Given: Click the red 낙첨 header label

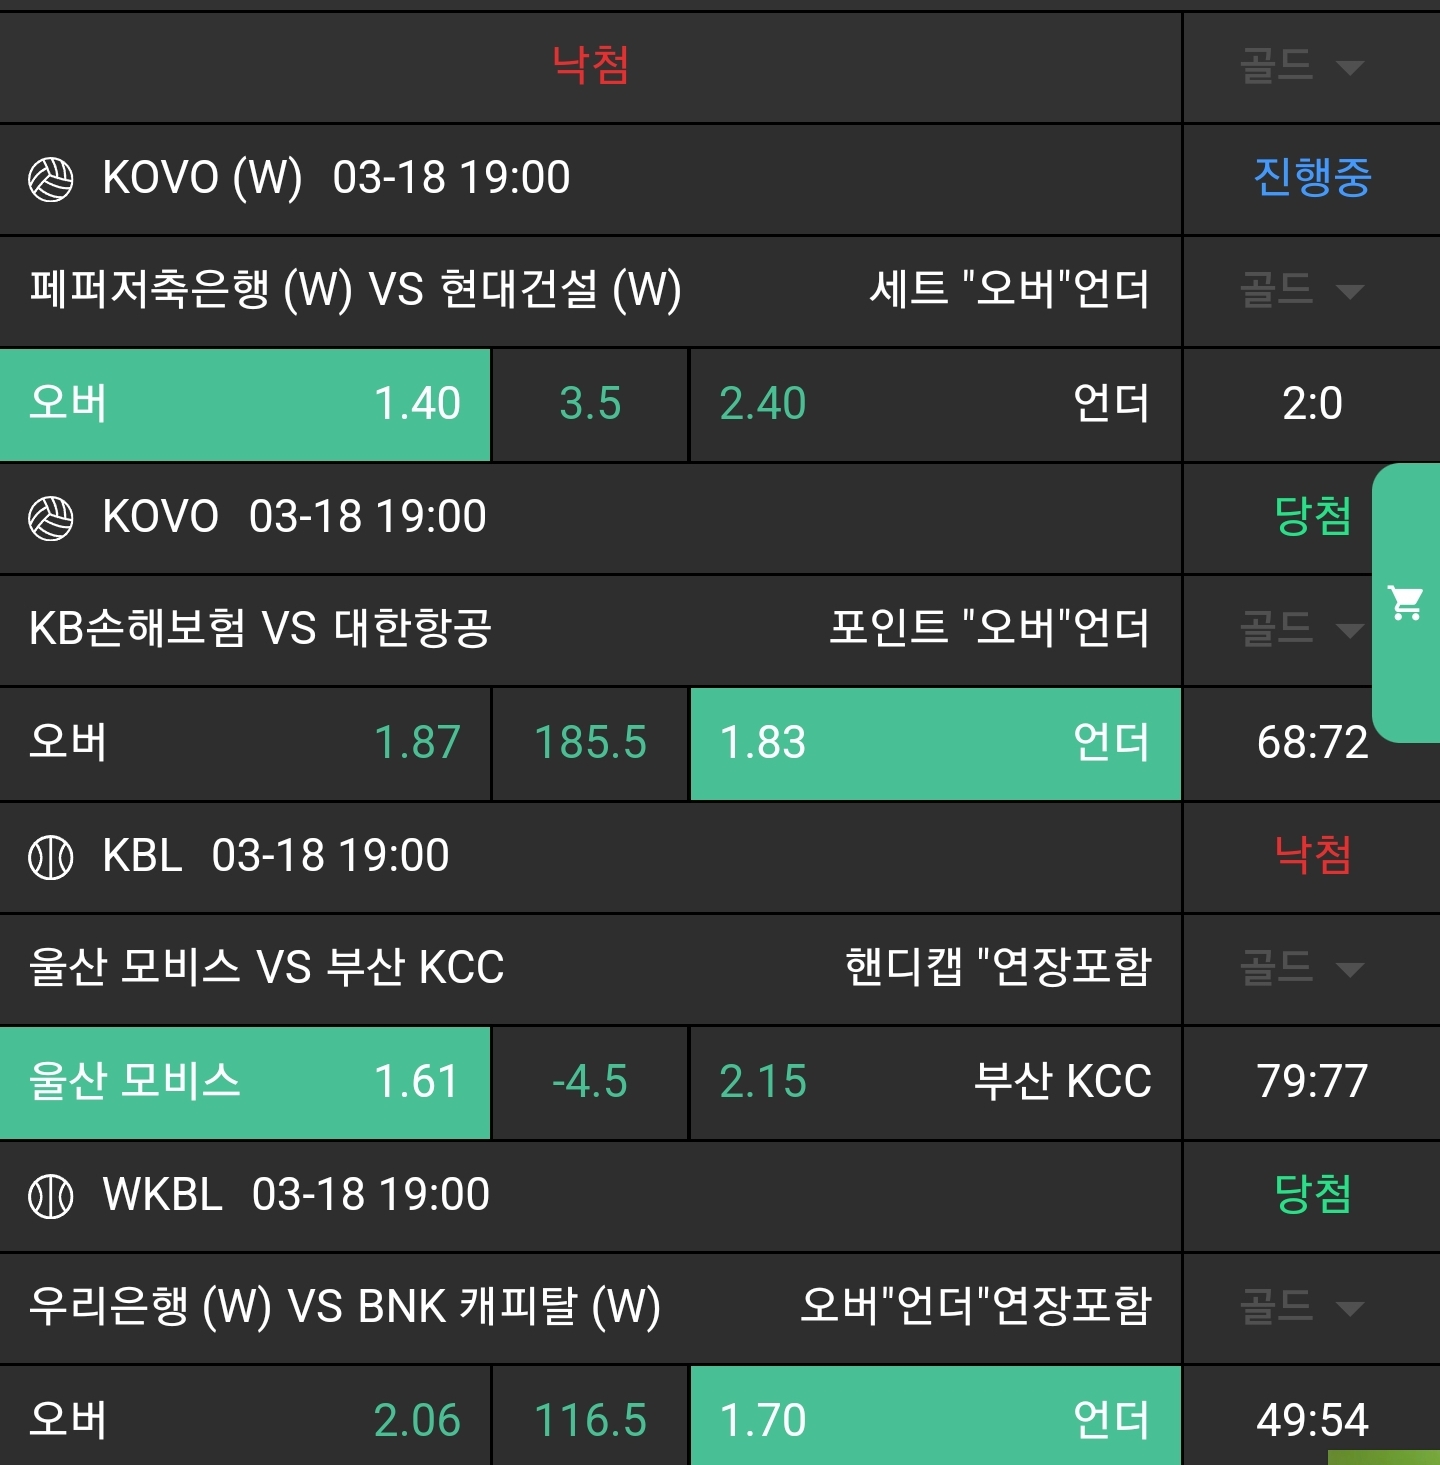Looking at the screenshot, I should 590,66.
